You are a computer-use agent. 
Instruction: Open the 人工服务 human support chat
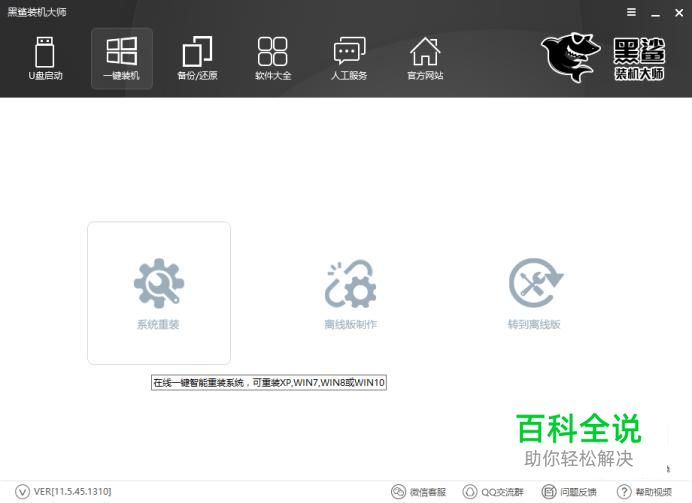[349, 59]
